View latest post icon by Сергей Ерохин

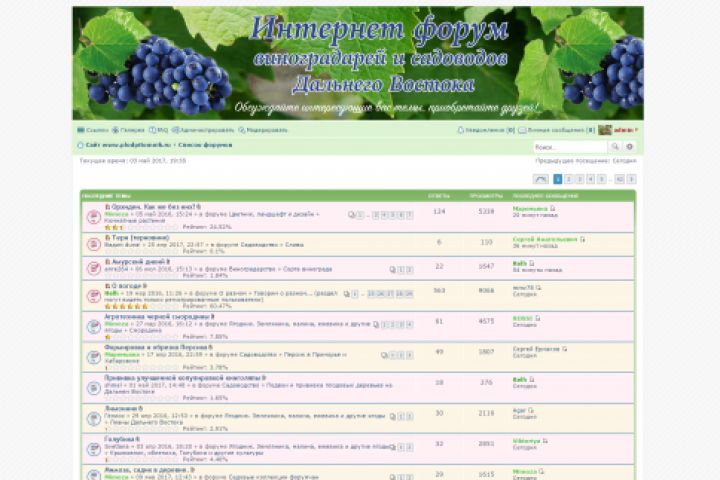(564, 349)
